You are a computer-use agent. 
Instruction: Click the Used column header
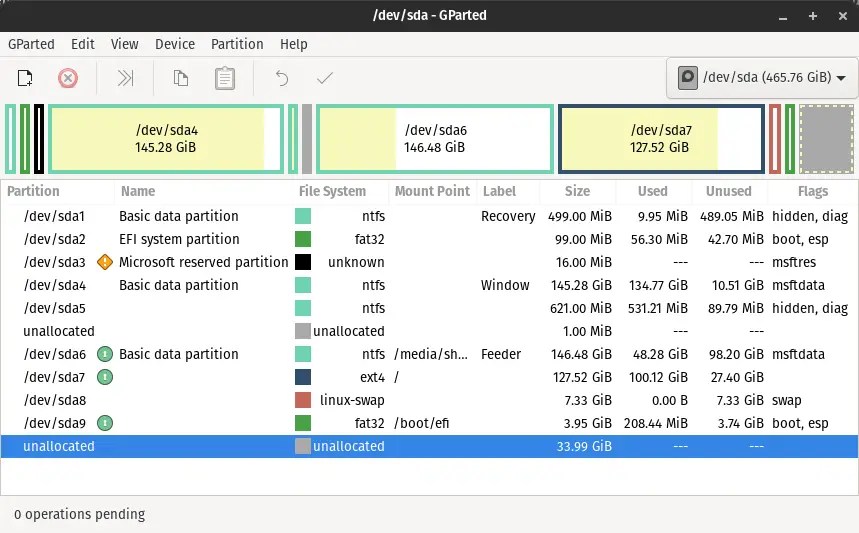click(652, 191)
